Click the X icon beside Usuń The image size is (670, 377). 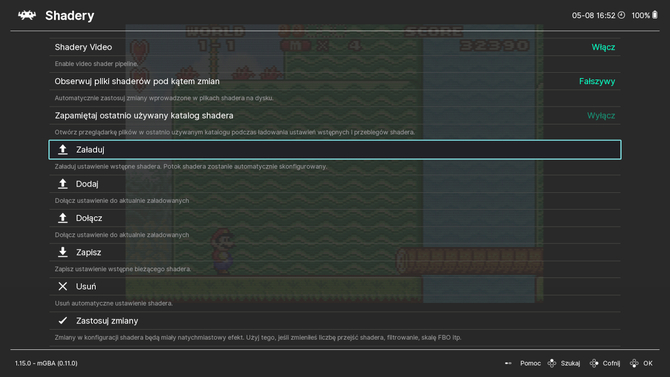coord(63,286)
